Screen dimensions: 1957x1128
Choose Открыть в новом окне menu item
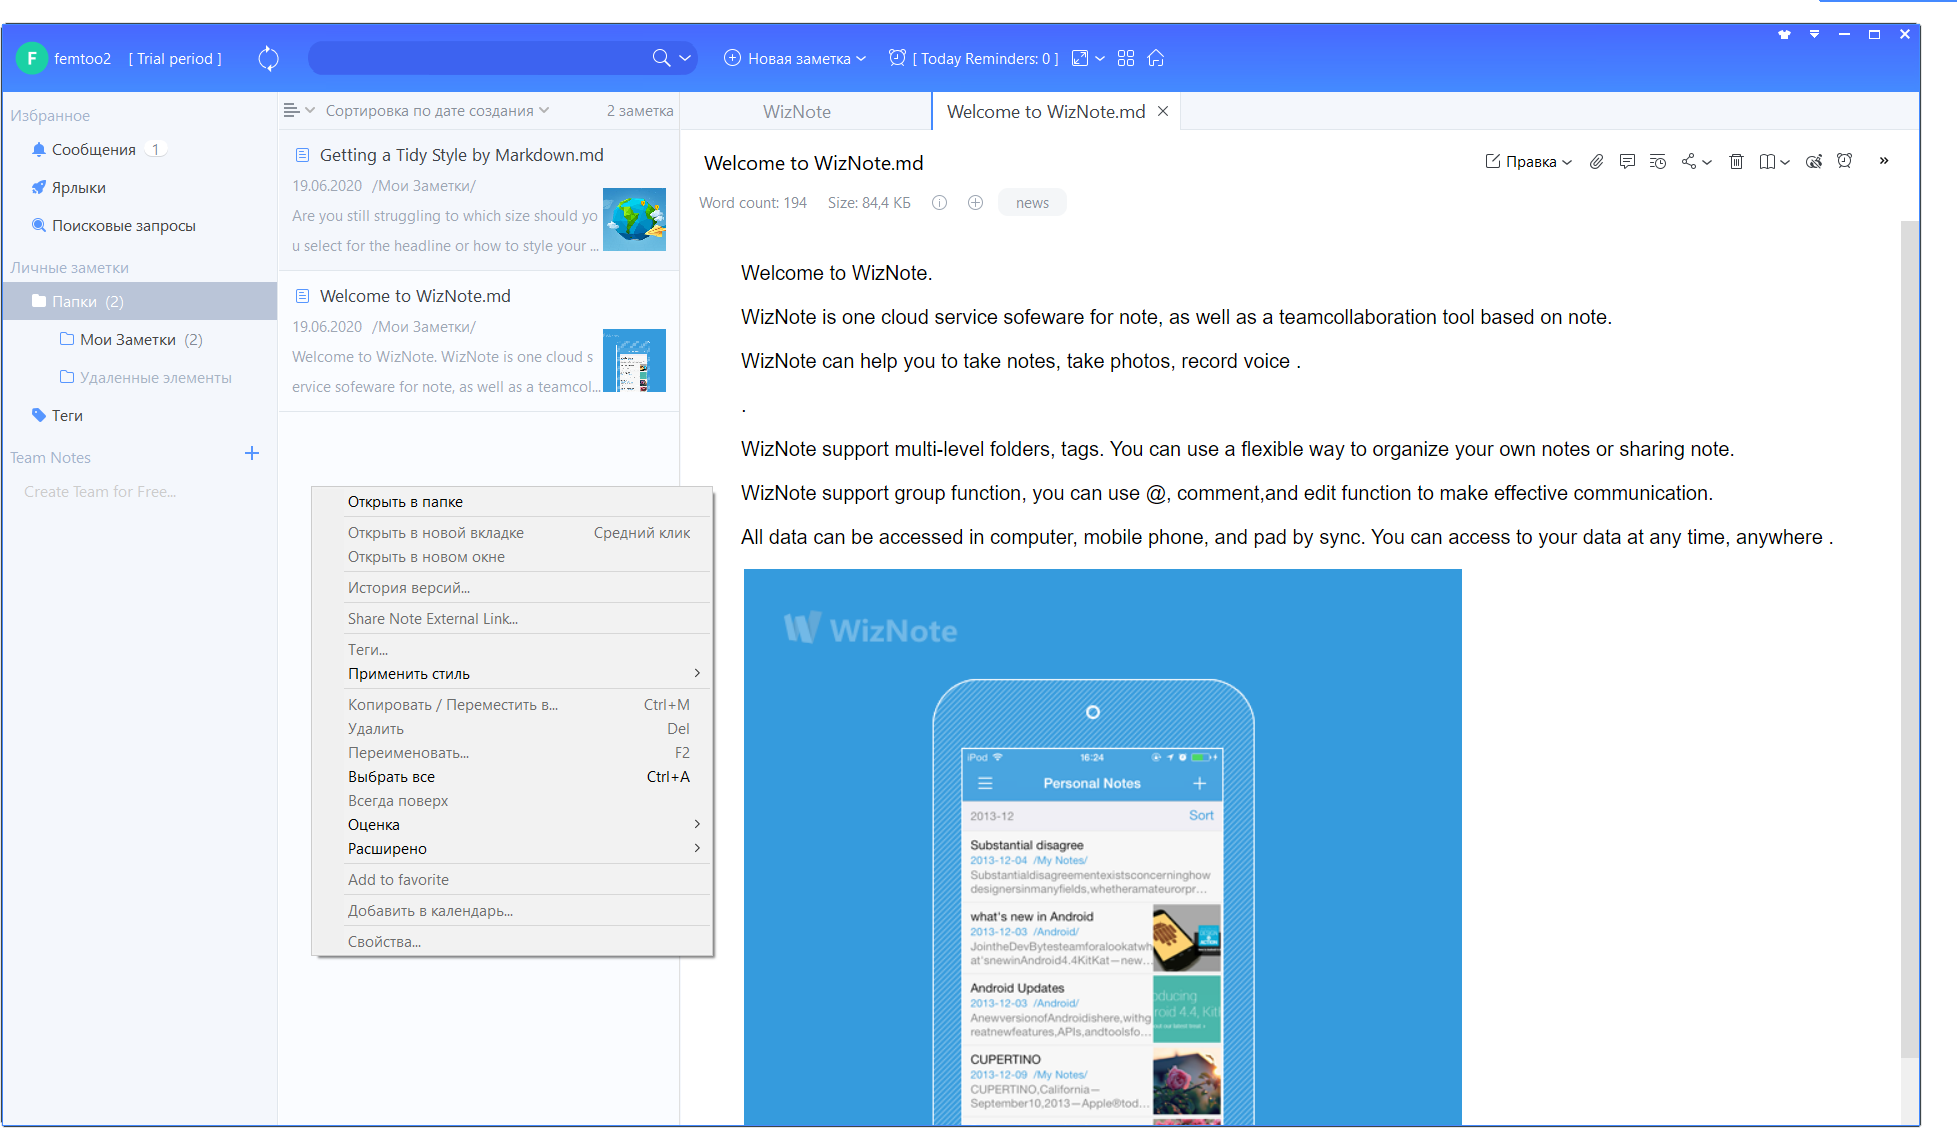click(x=513, y=557)
